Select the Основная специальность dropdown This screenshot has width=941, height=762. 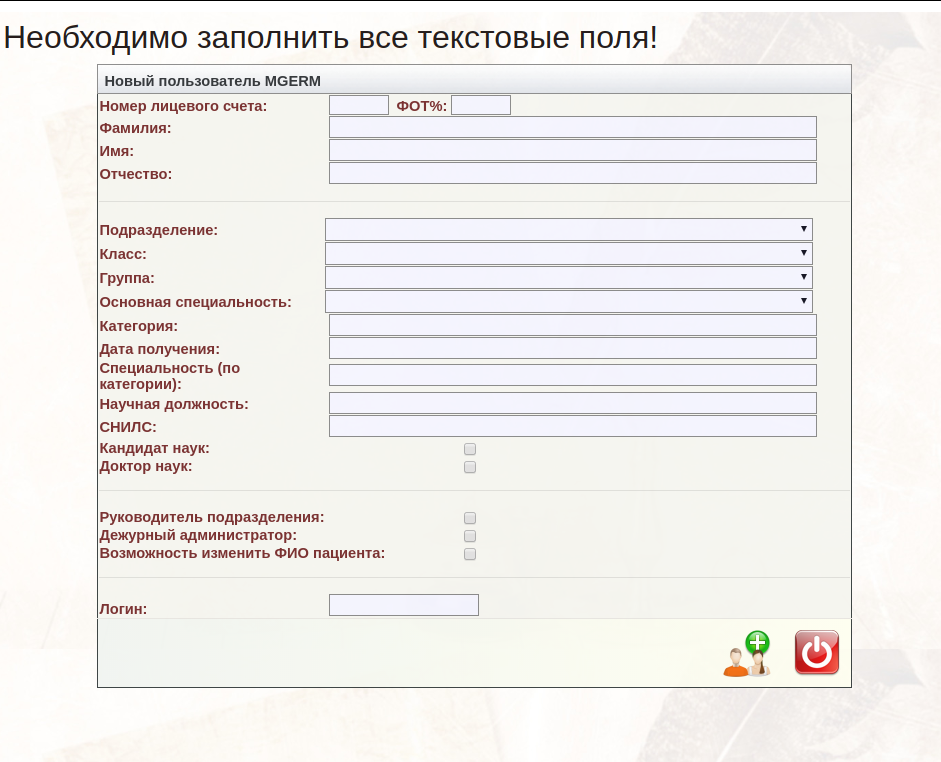pos(568,301)
